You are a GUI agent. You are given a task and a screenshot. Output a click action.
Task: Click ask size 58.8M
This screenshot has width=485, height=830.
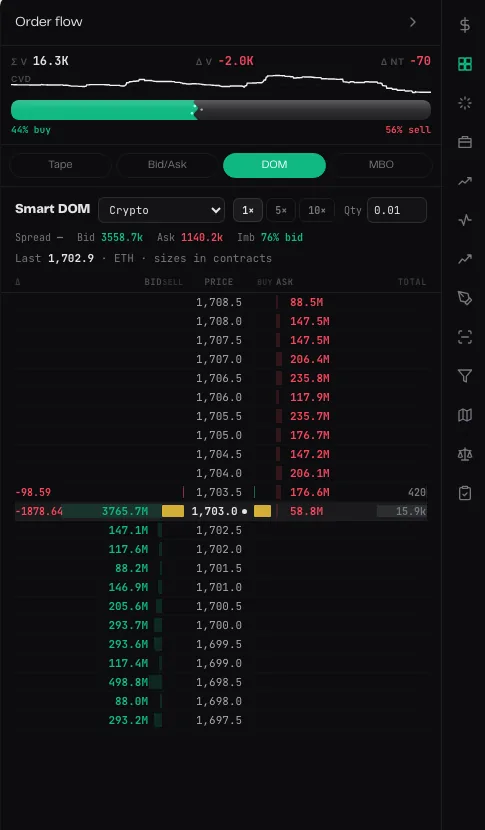(307, 511)
